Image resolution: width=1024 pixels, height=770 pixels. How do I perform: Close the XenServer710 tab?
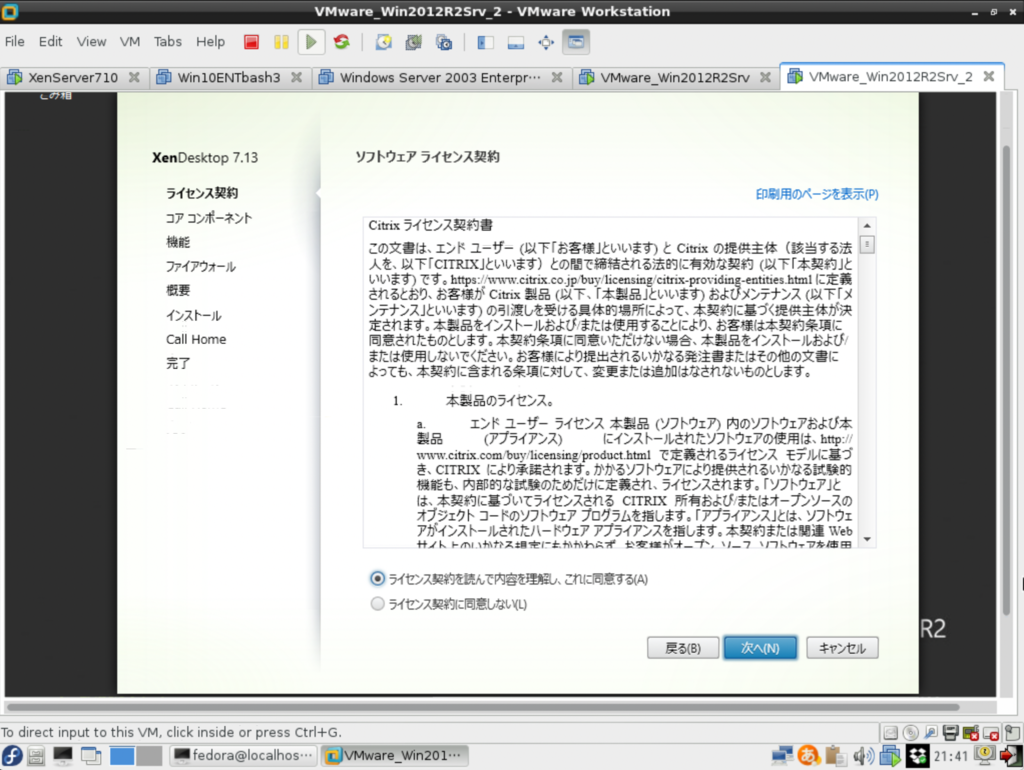coord(134,77)
